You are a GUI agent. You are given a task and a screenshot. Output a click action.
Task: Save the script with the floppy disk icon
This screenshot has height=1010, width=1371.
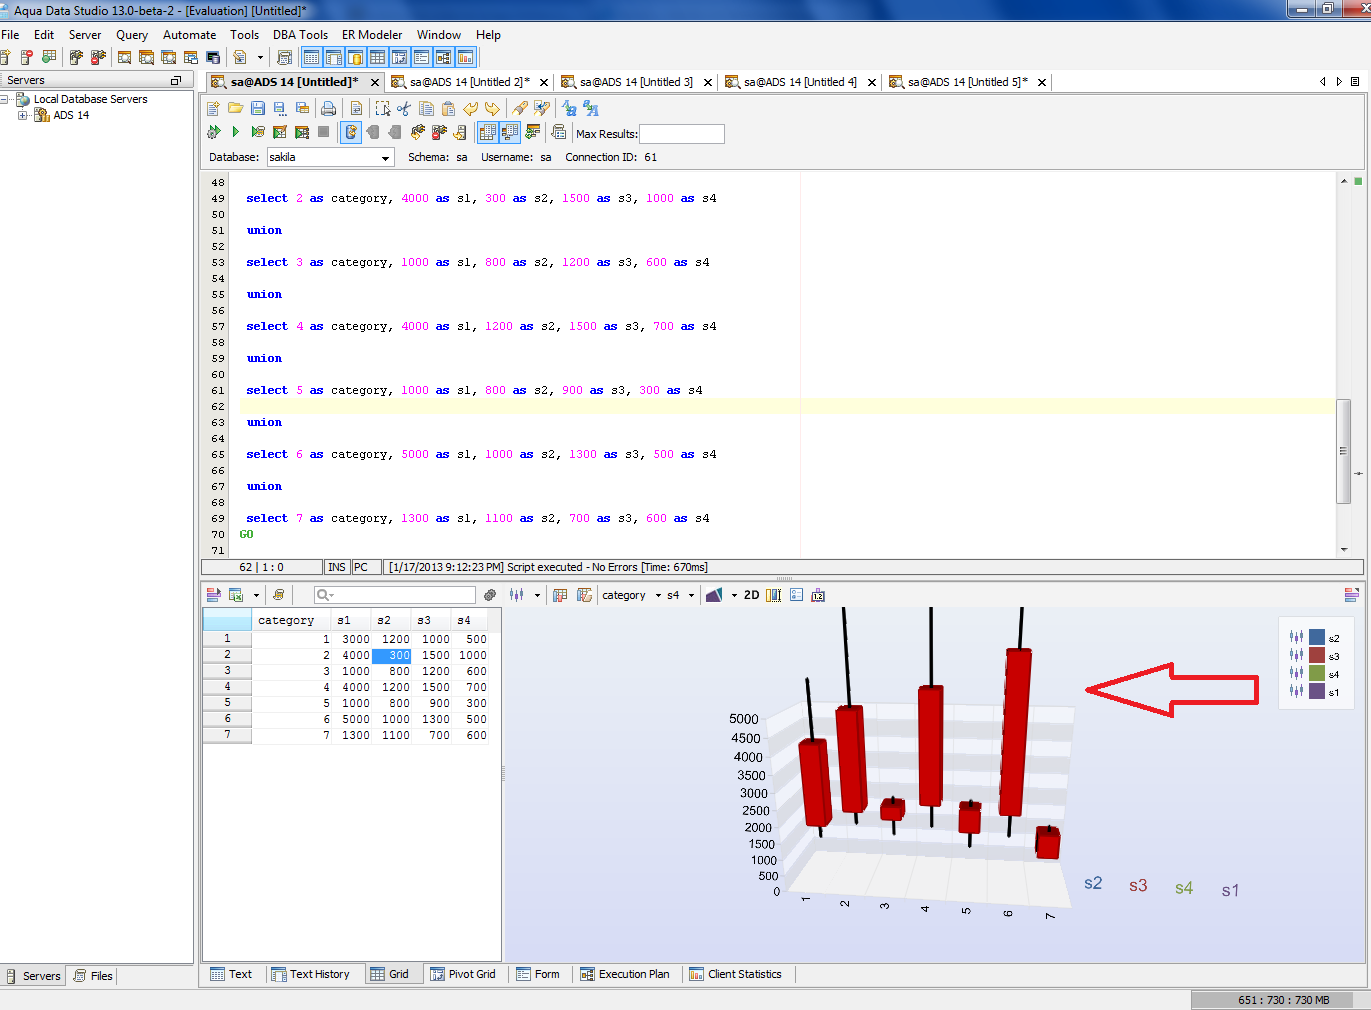(258, 108)
